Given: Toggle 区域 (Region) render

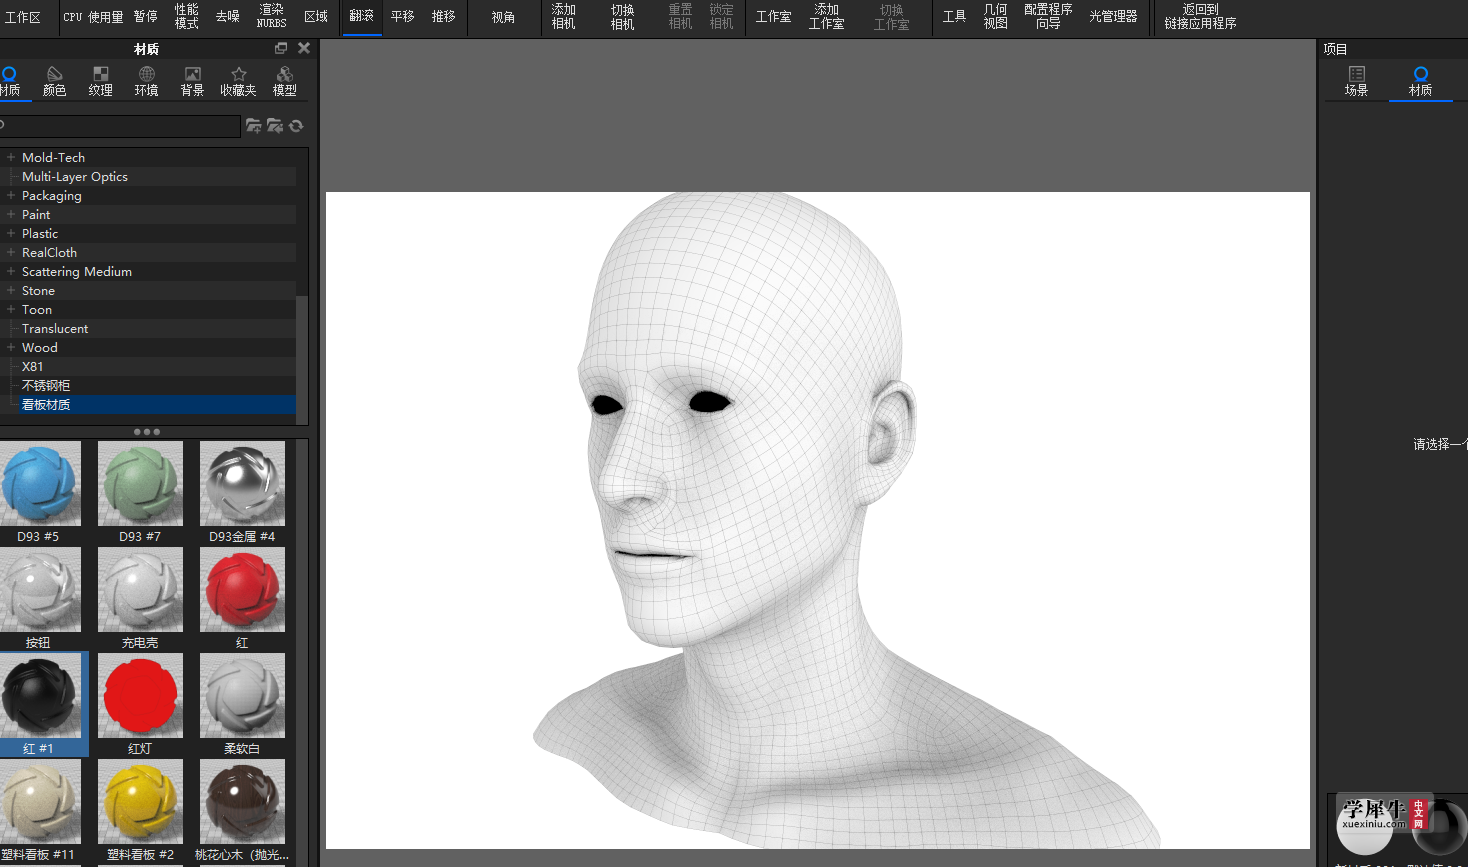Looking at the screenshot, I should [316, 17].
